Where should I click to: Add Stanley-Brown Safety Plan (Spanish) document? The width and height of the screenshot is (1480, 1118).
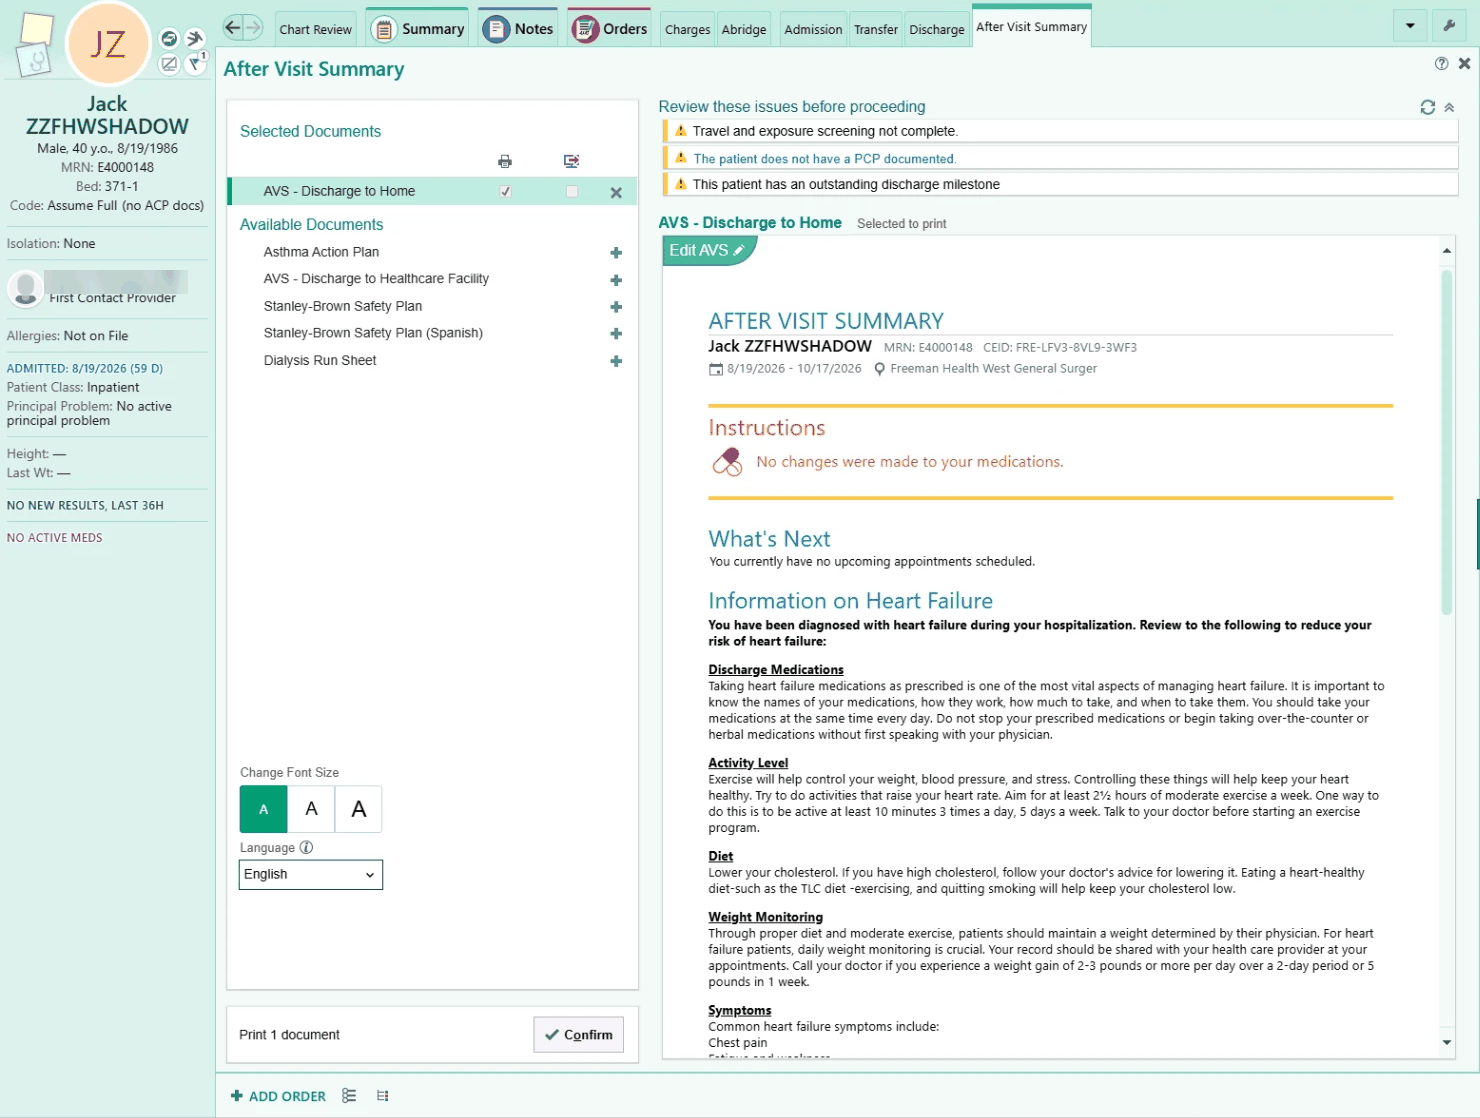click(616, 334)
